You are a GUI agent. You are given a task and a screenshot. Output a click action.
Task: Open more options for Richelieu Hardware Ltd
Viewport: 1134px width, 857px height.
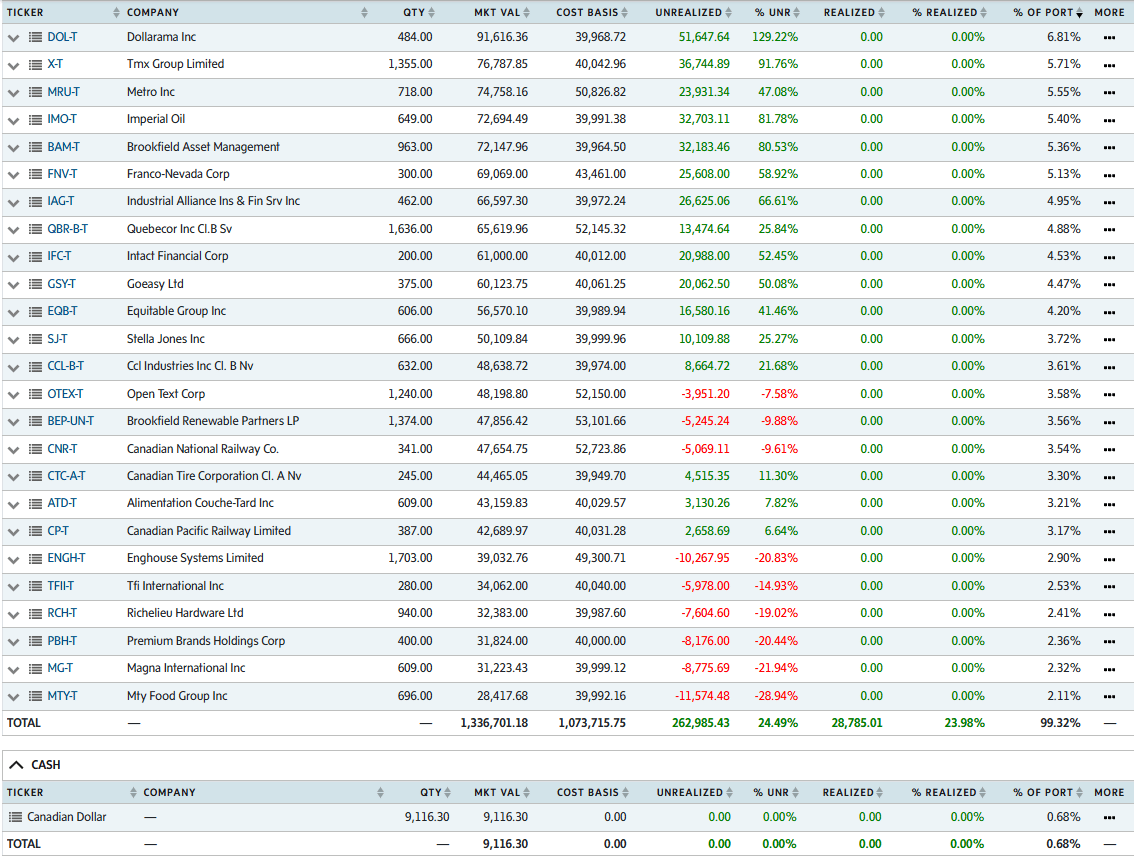(1109, 615)
